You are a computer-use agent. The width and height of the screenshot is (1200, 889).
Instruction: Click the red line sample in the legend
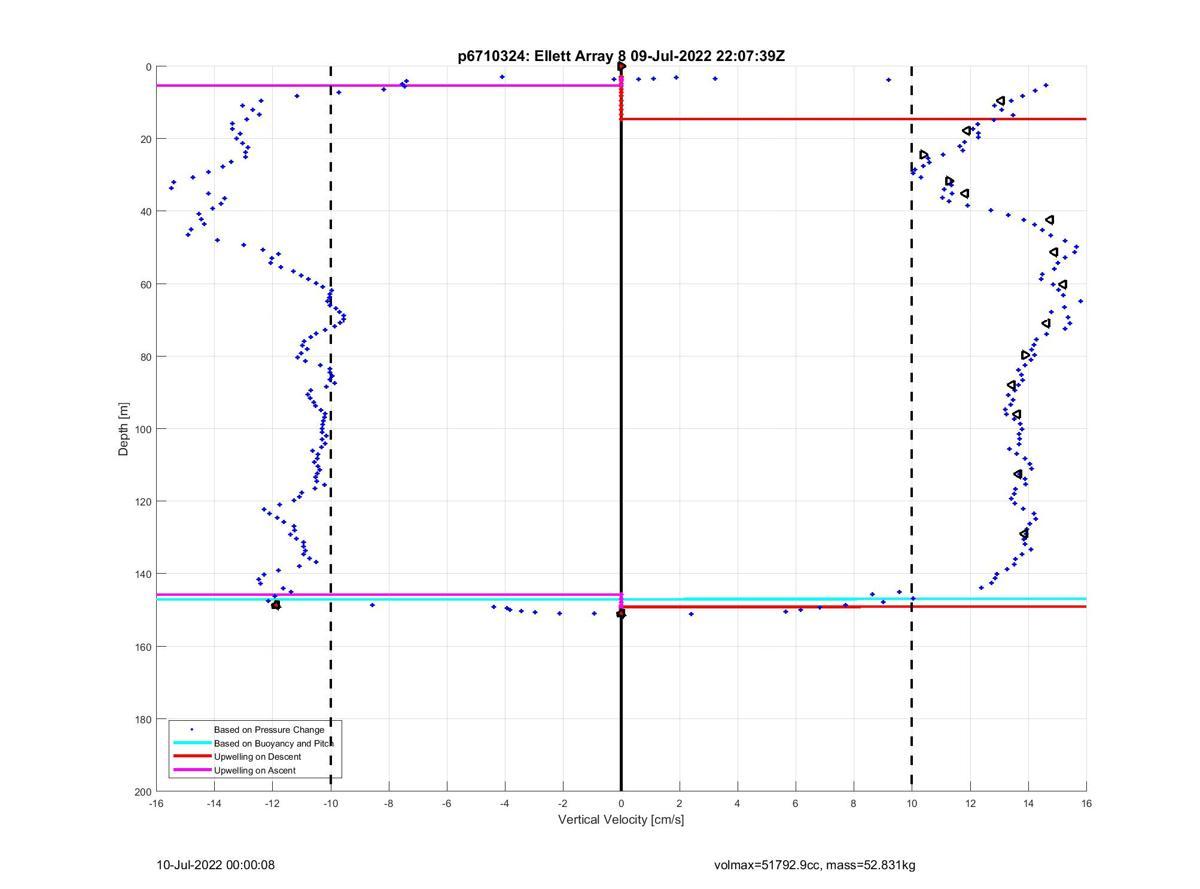[x=191, y=757]
